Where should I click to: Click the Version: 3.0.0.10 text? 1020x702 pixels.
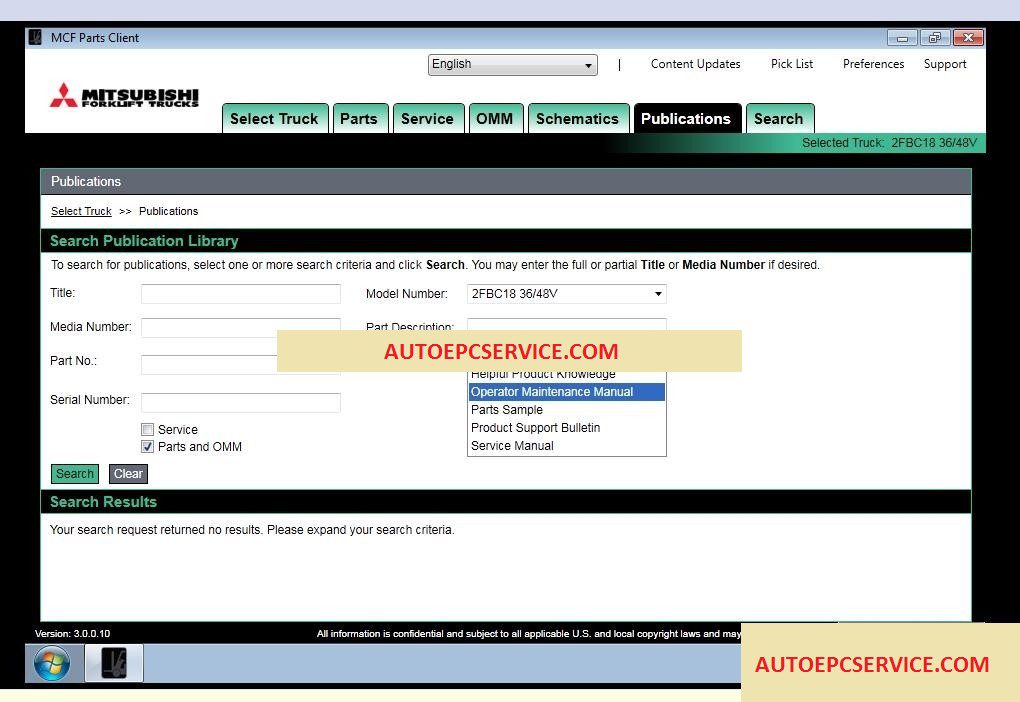coord(72,634)
